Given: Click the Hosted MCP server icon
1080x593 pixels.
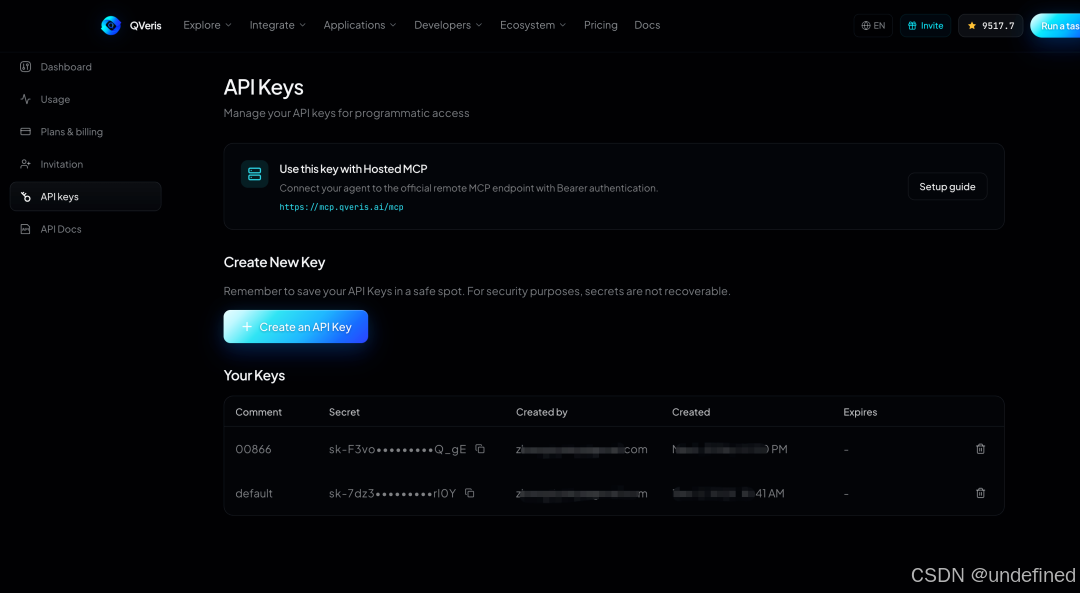Looking at the screenshot, I should coord(254,174).
